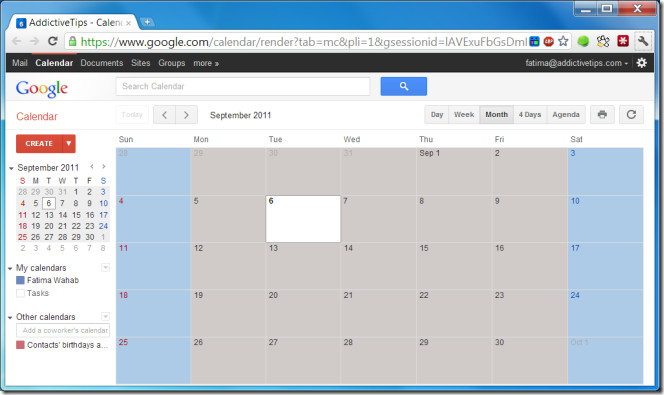Select day 24 in the mini calendar
The width and height of the screenshot is (664, 395).
click(x=103, y=226)
